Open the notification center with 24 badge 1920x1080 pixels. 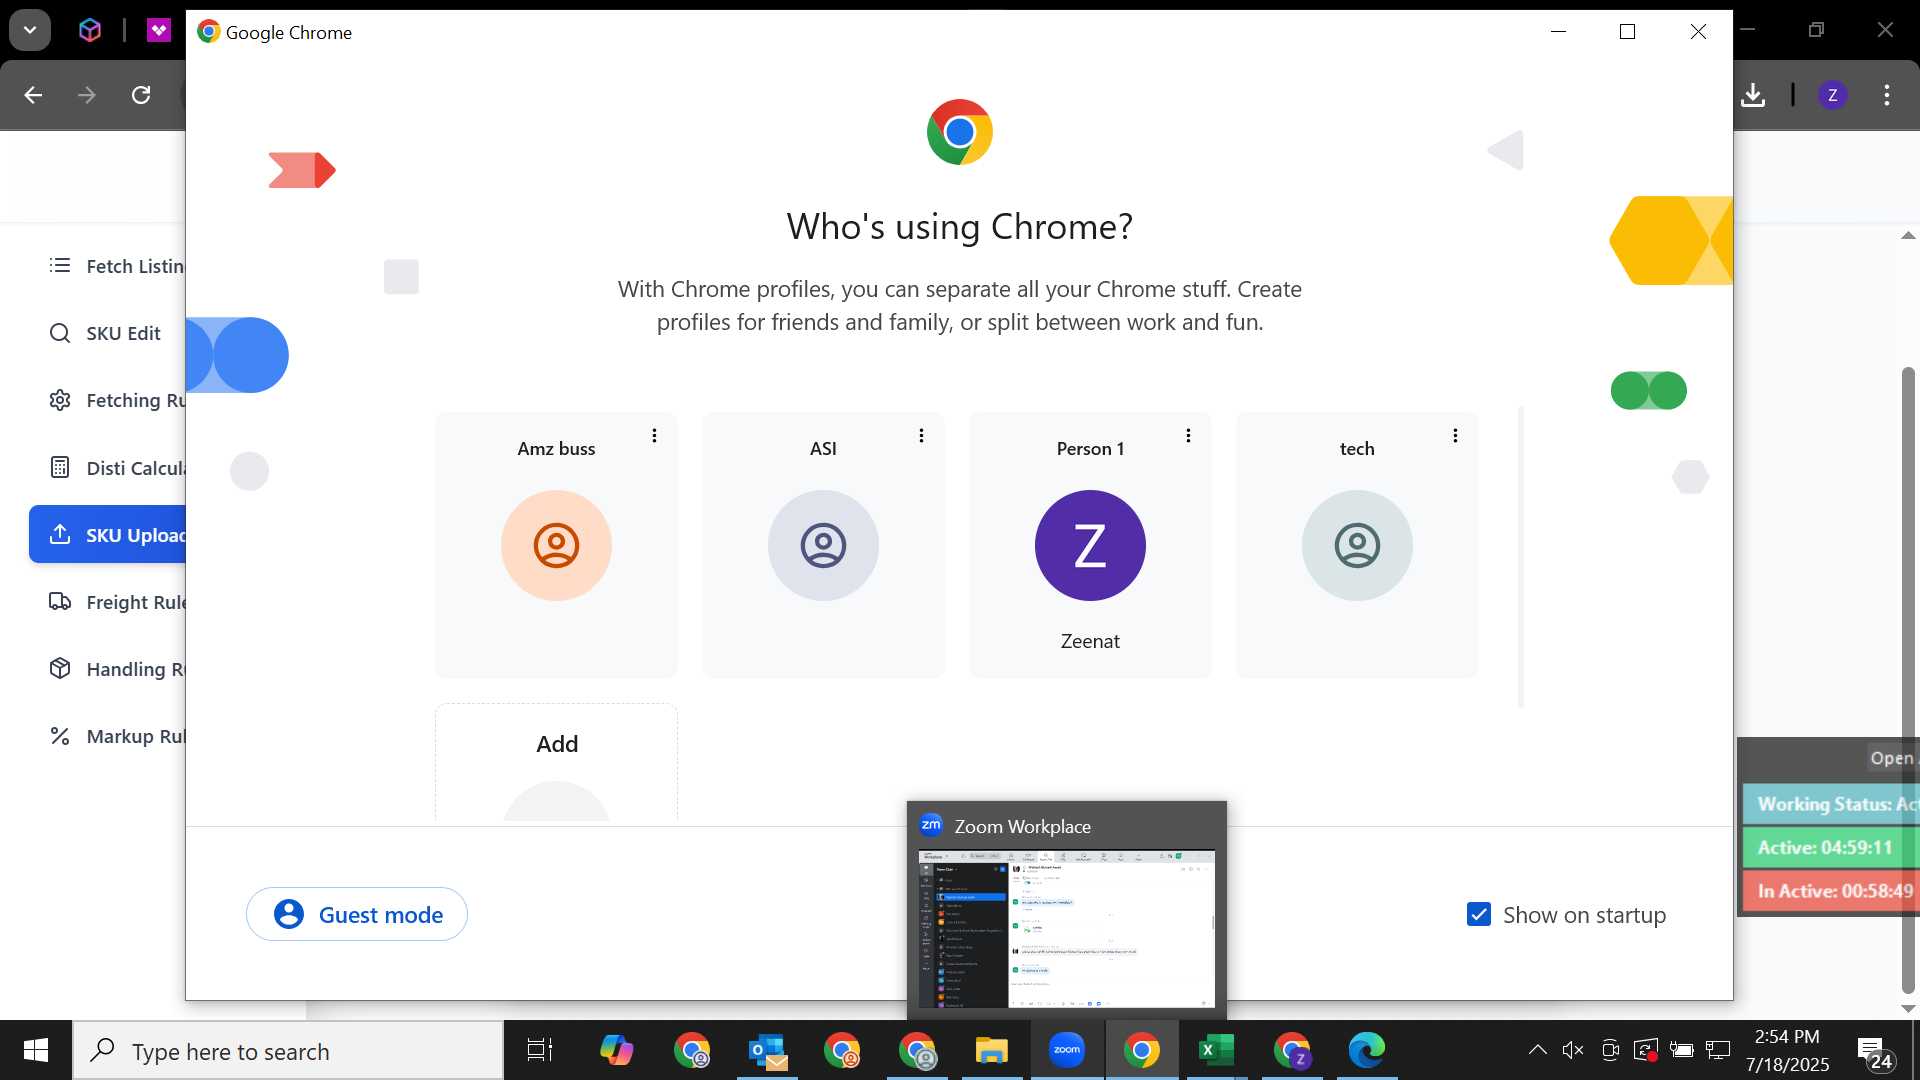click(x=1876, y=1052)
